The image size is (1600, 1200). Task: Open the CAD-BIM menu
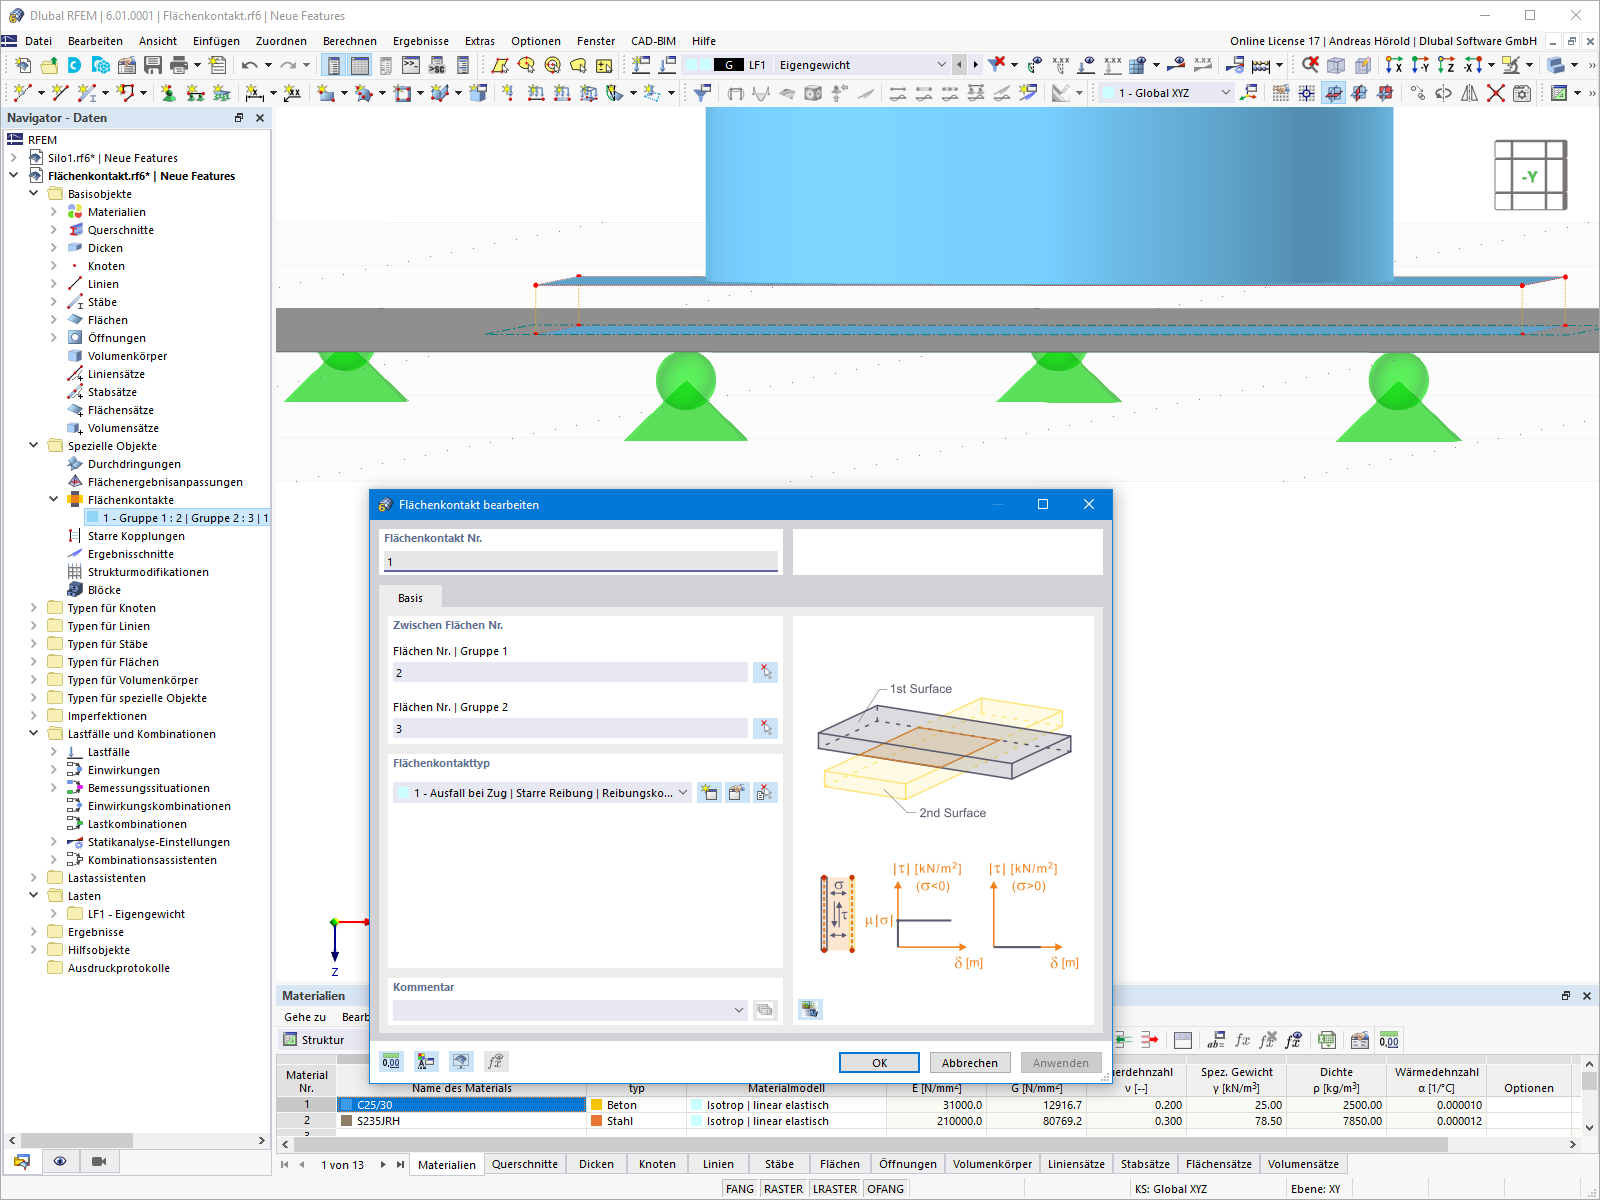653,41
